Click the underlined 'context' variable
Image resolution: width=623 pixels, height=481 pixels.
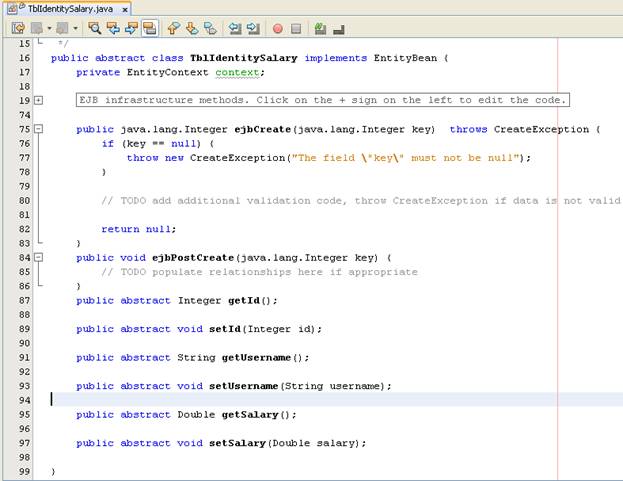pyautogui.click(x=237, y=72)
